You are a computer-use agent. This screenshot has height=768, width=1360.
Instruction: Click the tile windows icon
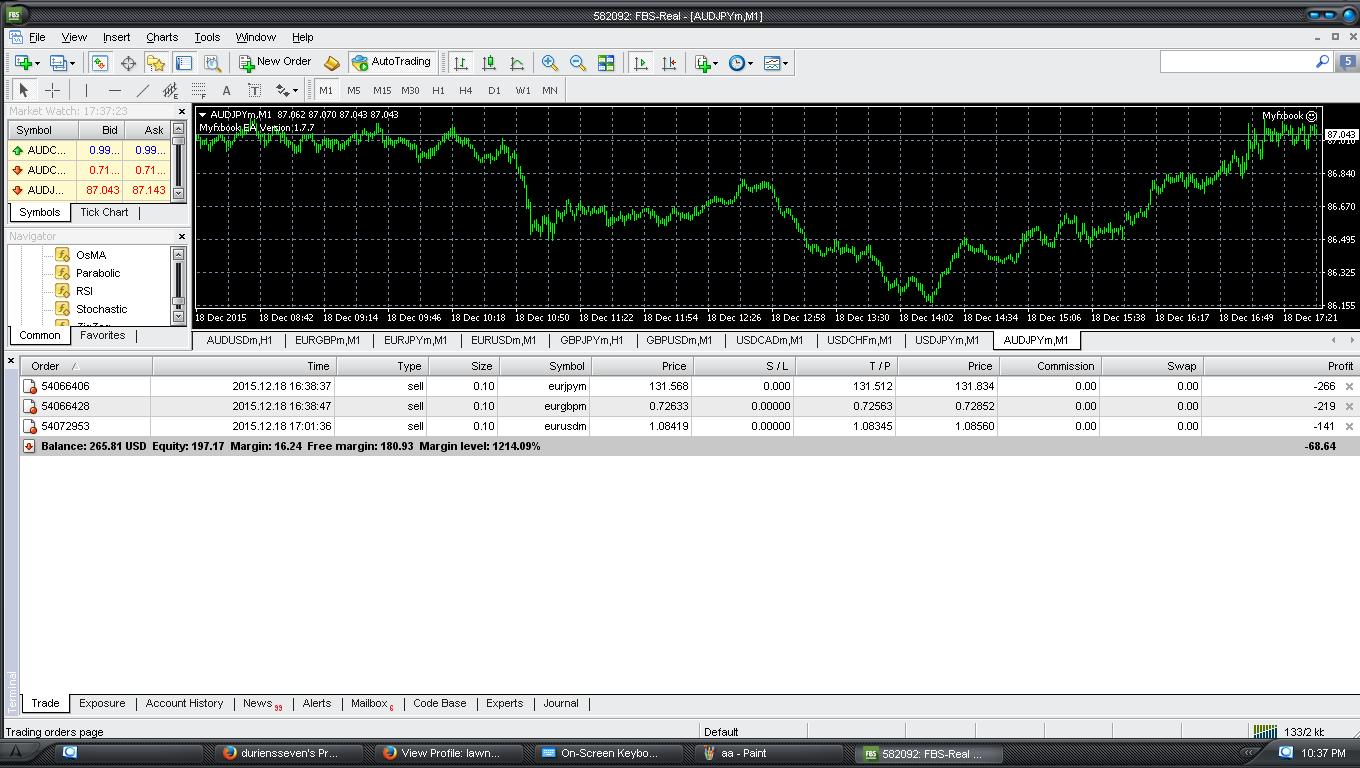[x=606, y=63]
